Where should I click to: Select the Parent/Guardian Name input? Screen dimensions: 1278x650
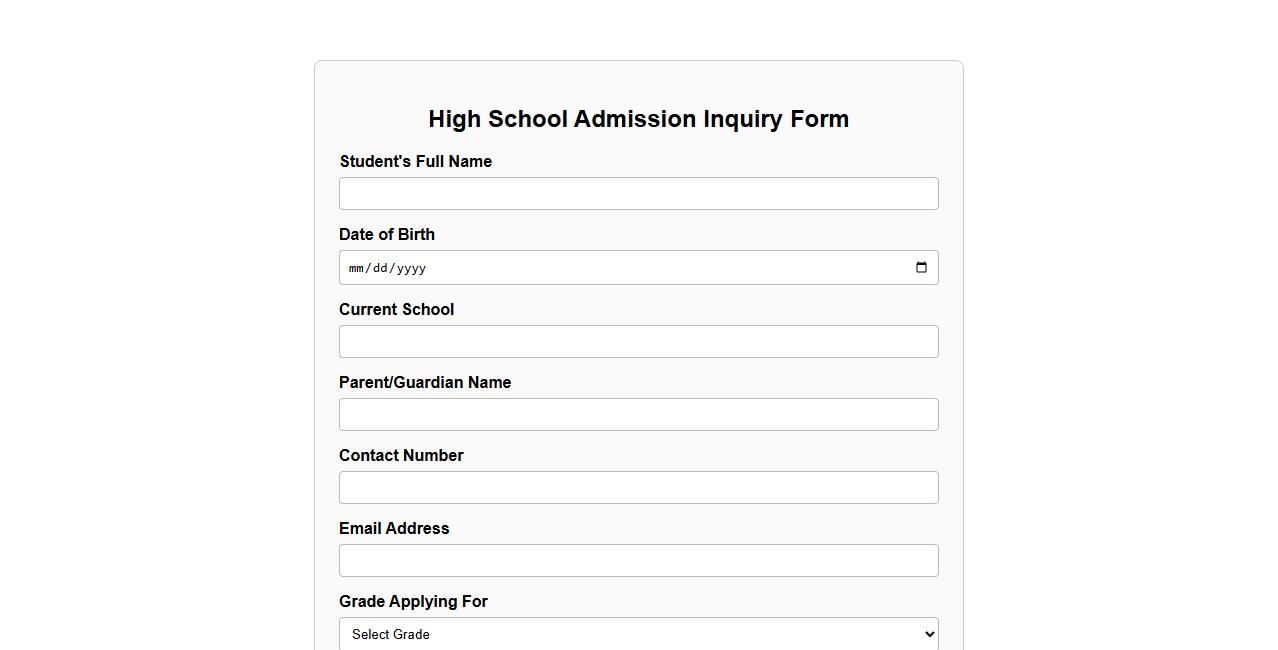coord(638,414)
